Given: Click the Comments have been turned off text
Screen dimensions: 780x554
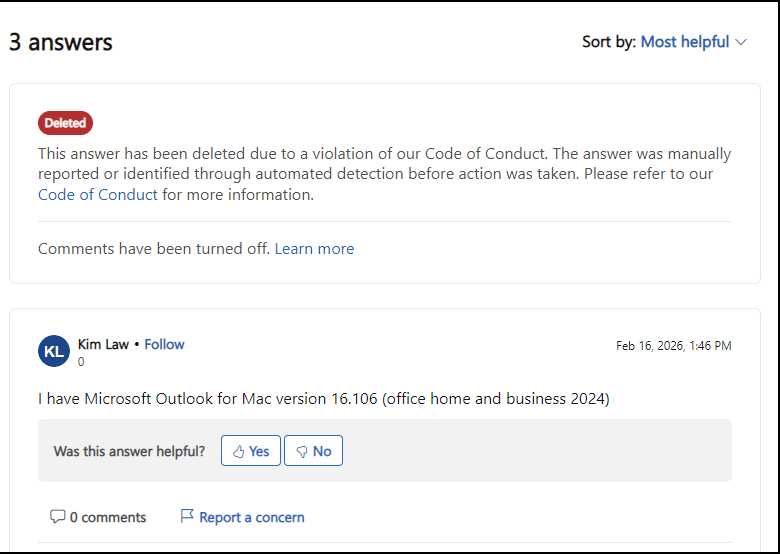Looking at the screenshot, I should pyautogui.click(x=154, y=248).
